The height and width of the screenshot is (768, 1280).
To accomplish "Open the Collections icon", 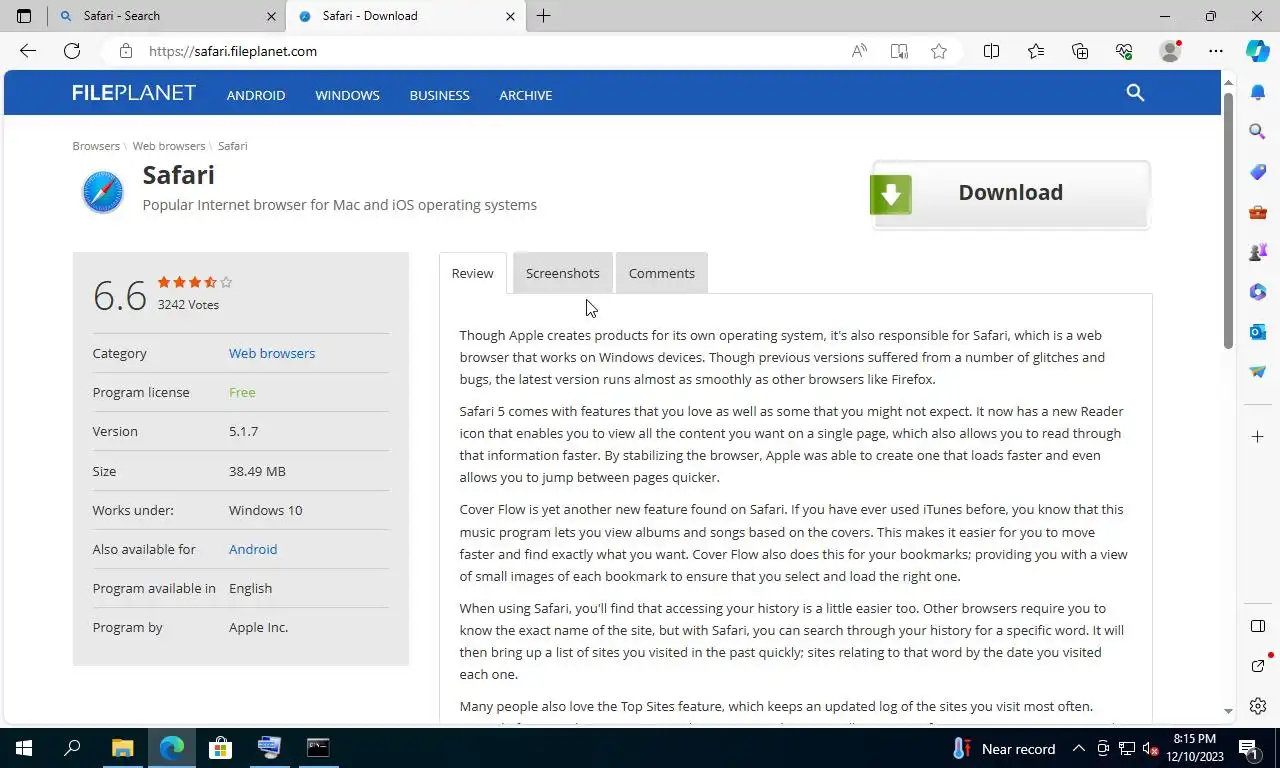I will coord(1080,51).
